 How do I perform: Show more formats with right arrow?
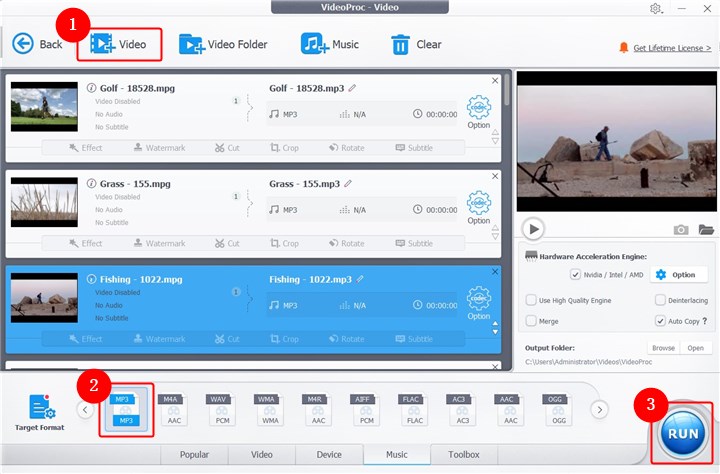[x=599, y=410]
